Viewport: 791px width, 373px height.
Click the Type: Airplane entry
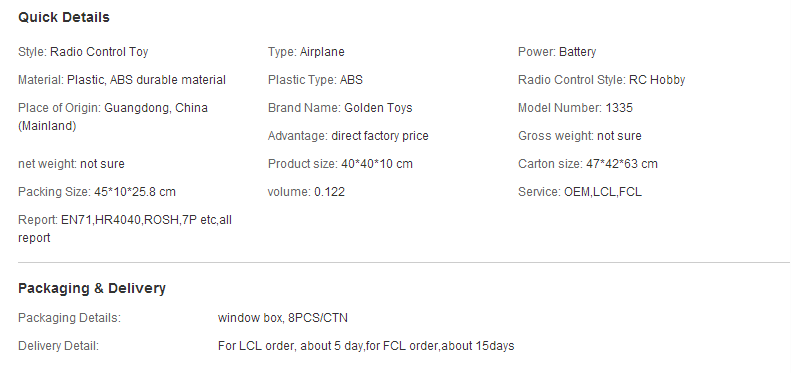click(x=306, y=52)
